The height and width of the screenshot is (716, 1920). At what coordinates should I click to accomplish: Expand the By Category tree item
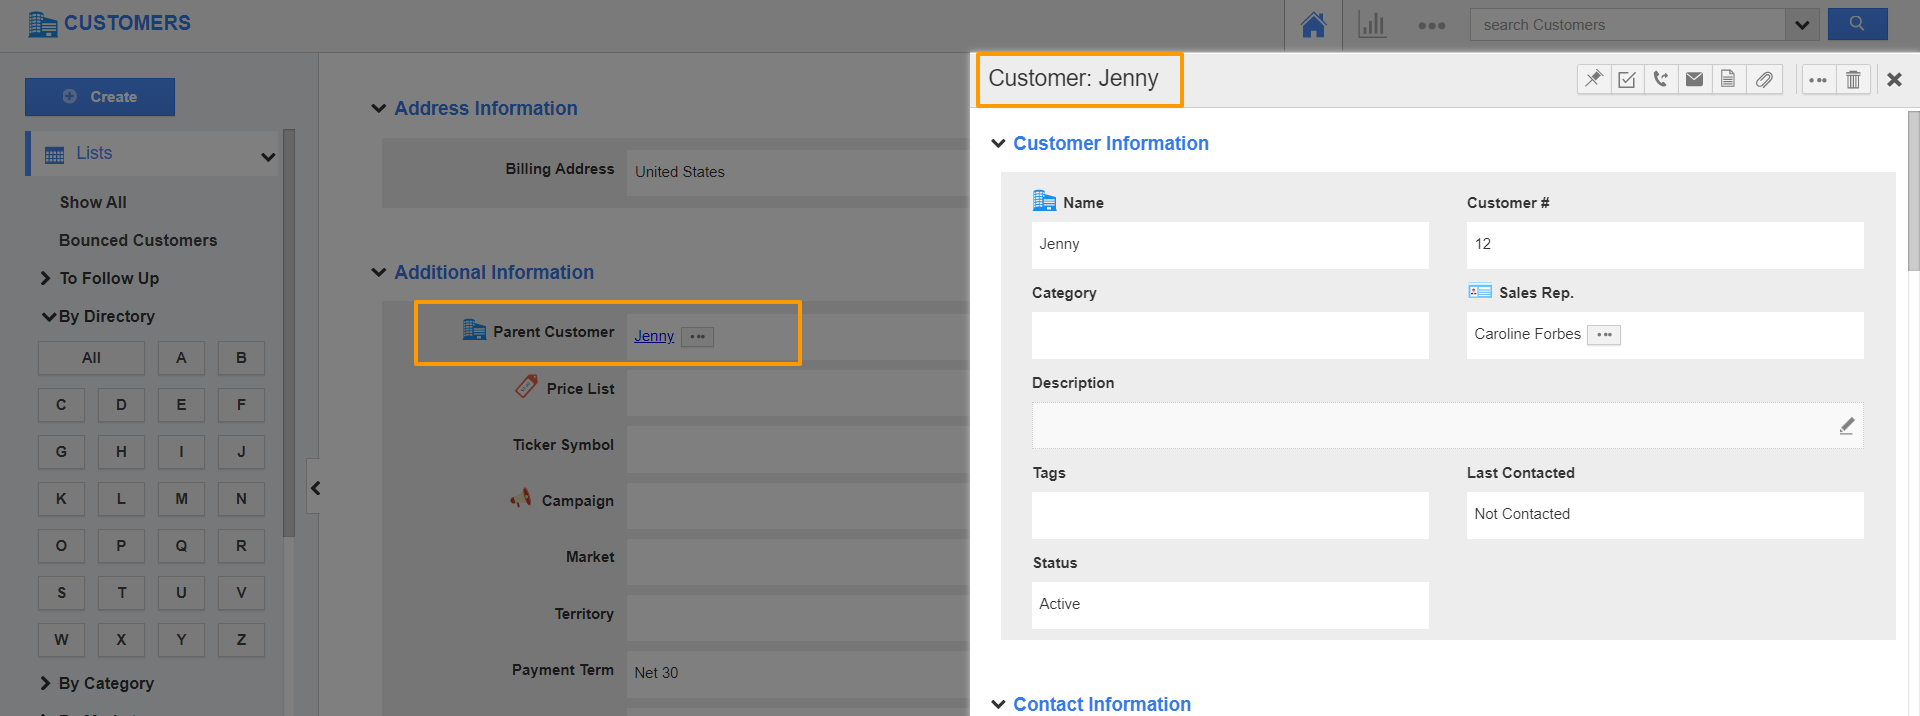(45, 683)
